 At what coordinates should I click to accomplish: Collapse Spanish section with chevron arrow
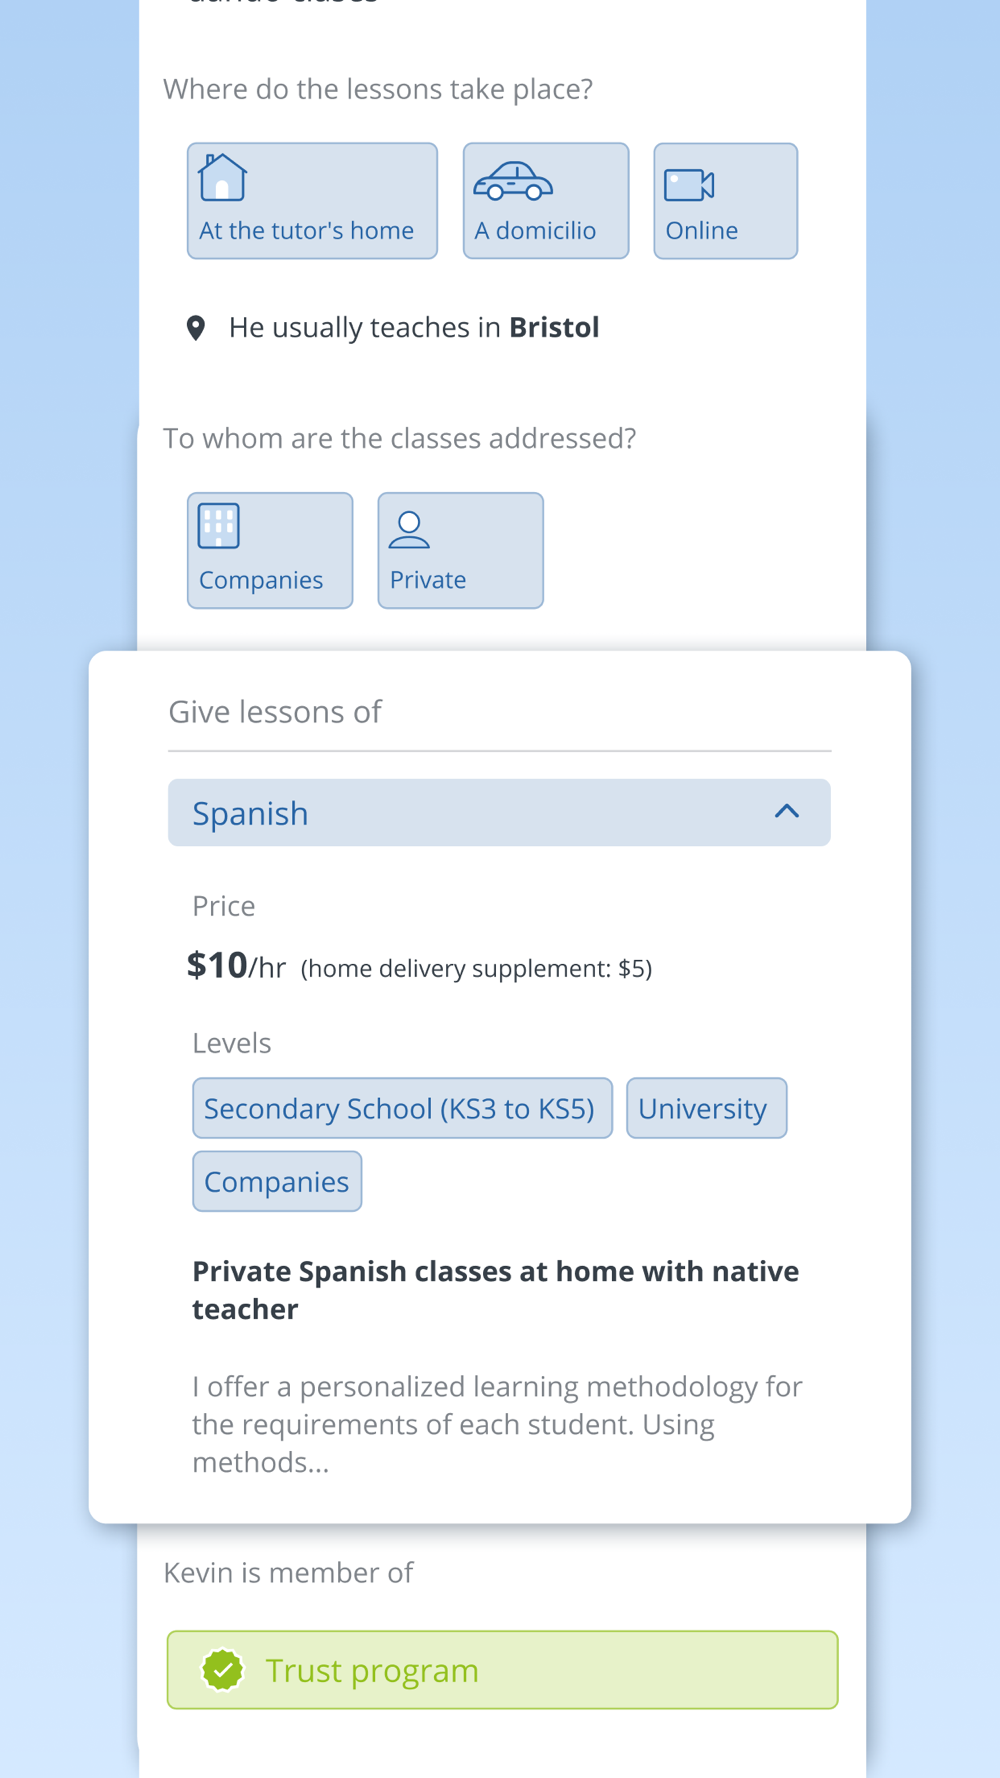[787, 812]
